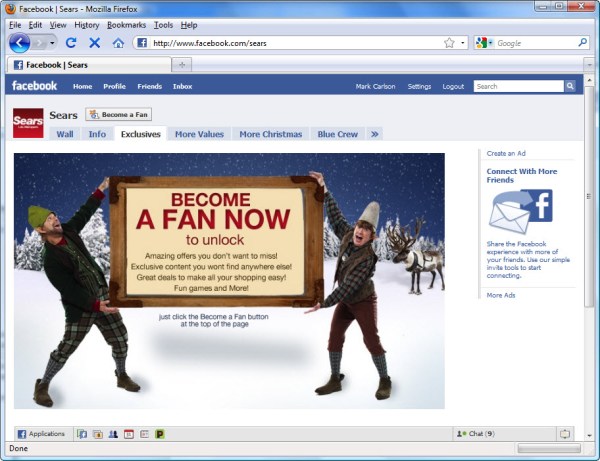Viewport: 600px width, 461px height.
Task: Switch to the Info tab
Action: pos(97,134)
